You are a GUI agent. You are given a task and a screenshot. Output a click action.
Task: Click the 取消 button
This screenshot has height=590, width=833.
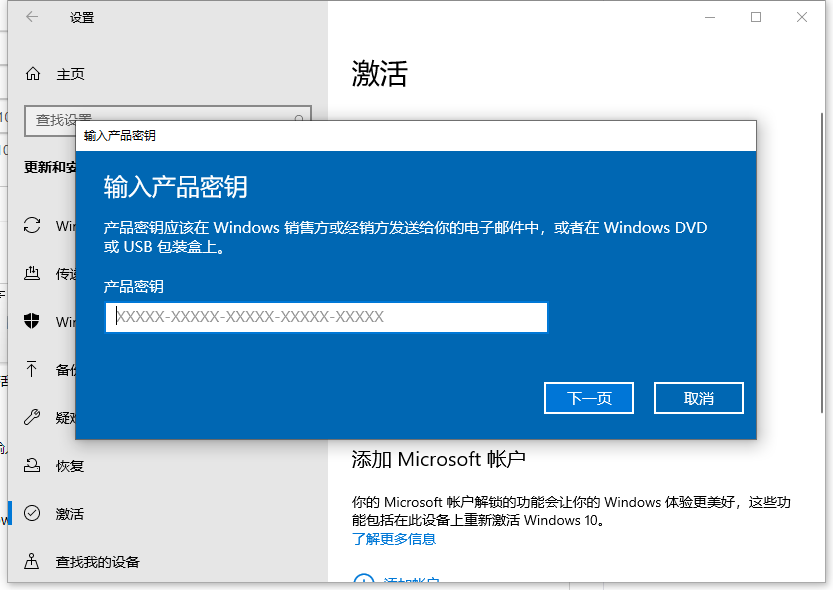pos(698,397)
